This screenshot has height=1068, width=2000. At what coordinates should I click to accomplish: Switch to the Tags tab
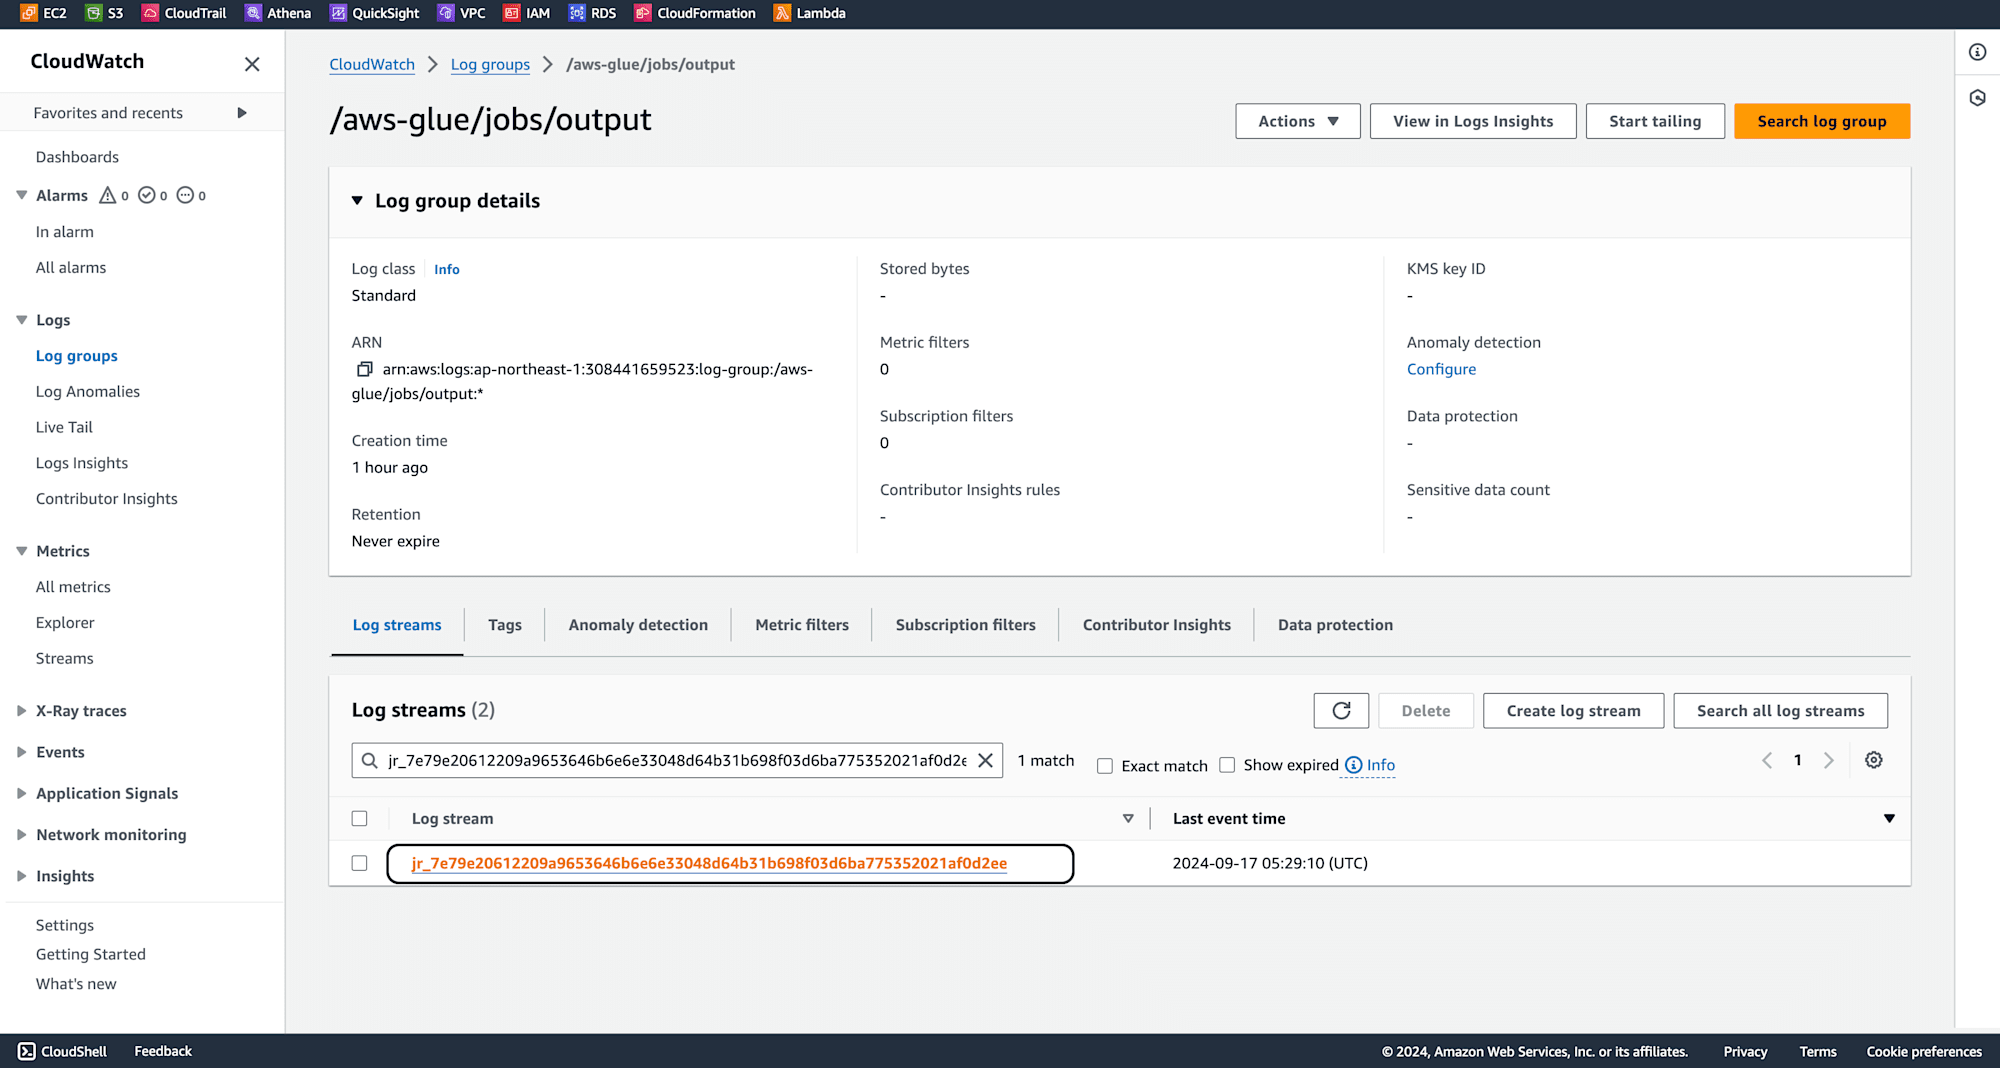coord(505,625)
